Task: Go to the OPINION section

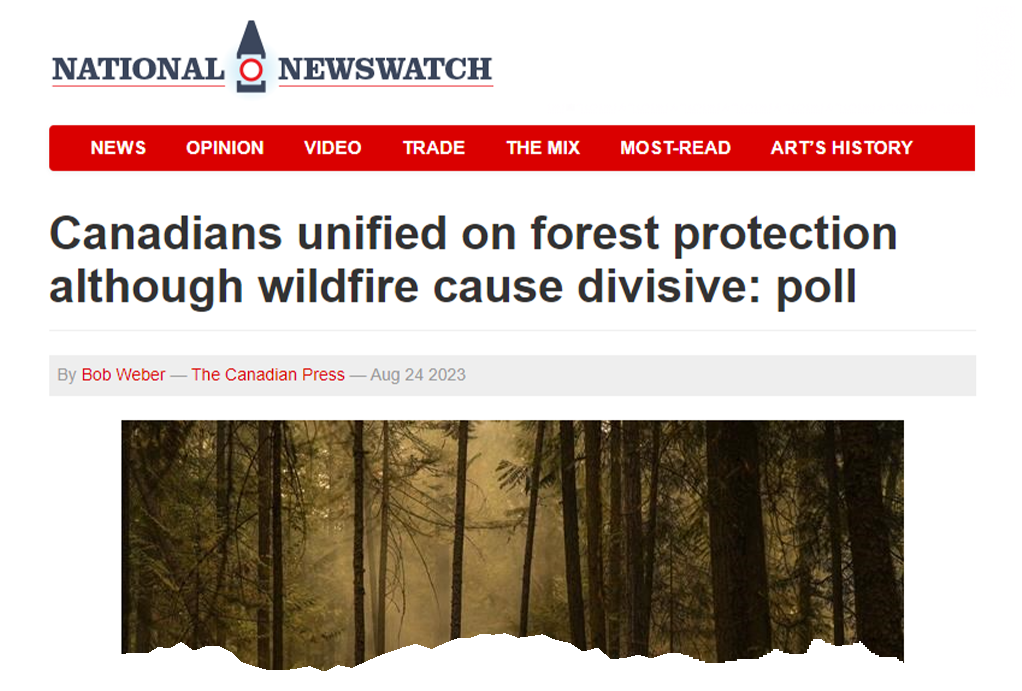Action: [225, 148]
